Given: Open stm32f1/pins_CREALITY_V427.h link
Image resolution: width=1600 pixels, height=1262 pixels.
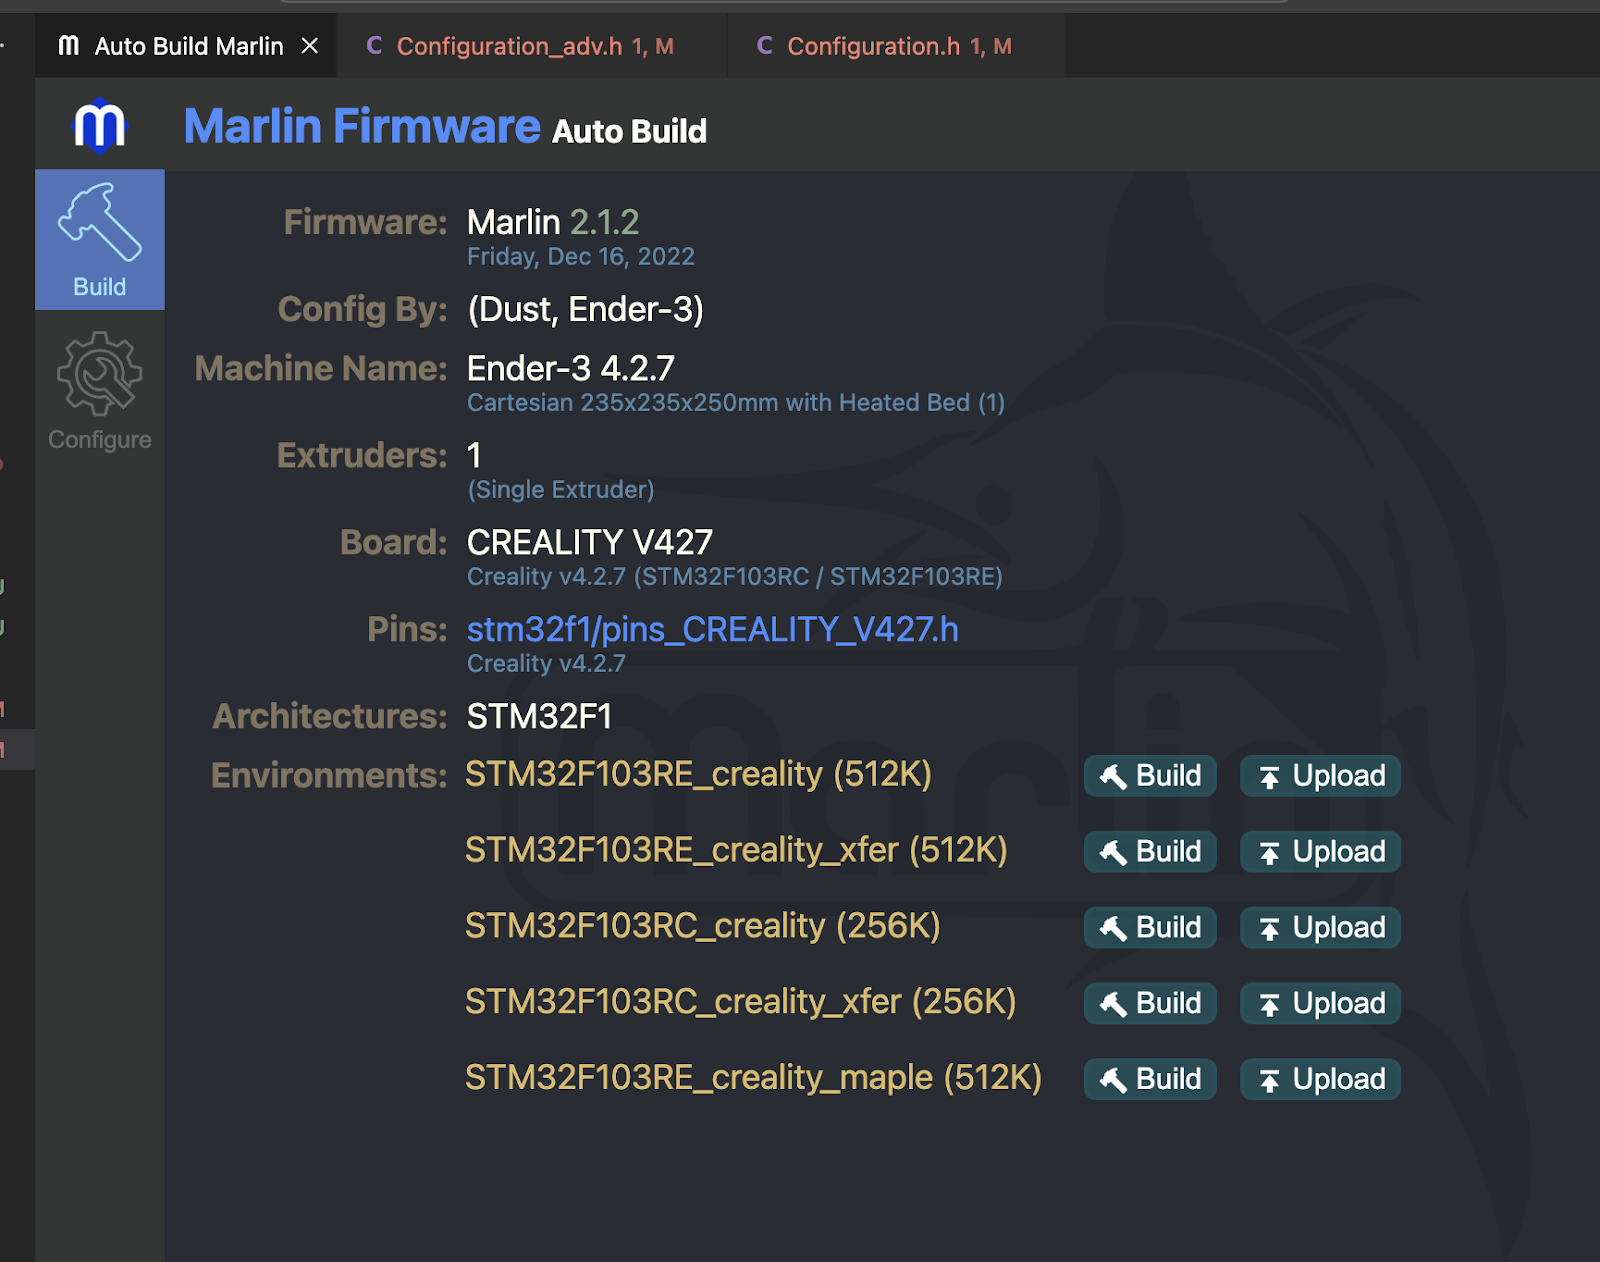Looking at the screenshot, I should pos(712,629).
